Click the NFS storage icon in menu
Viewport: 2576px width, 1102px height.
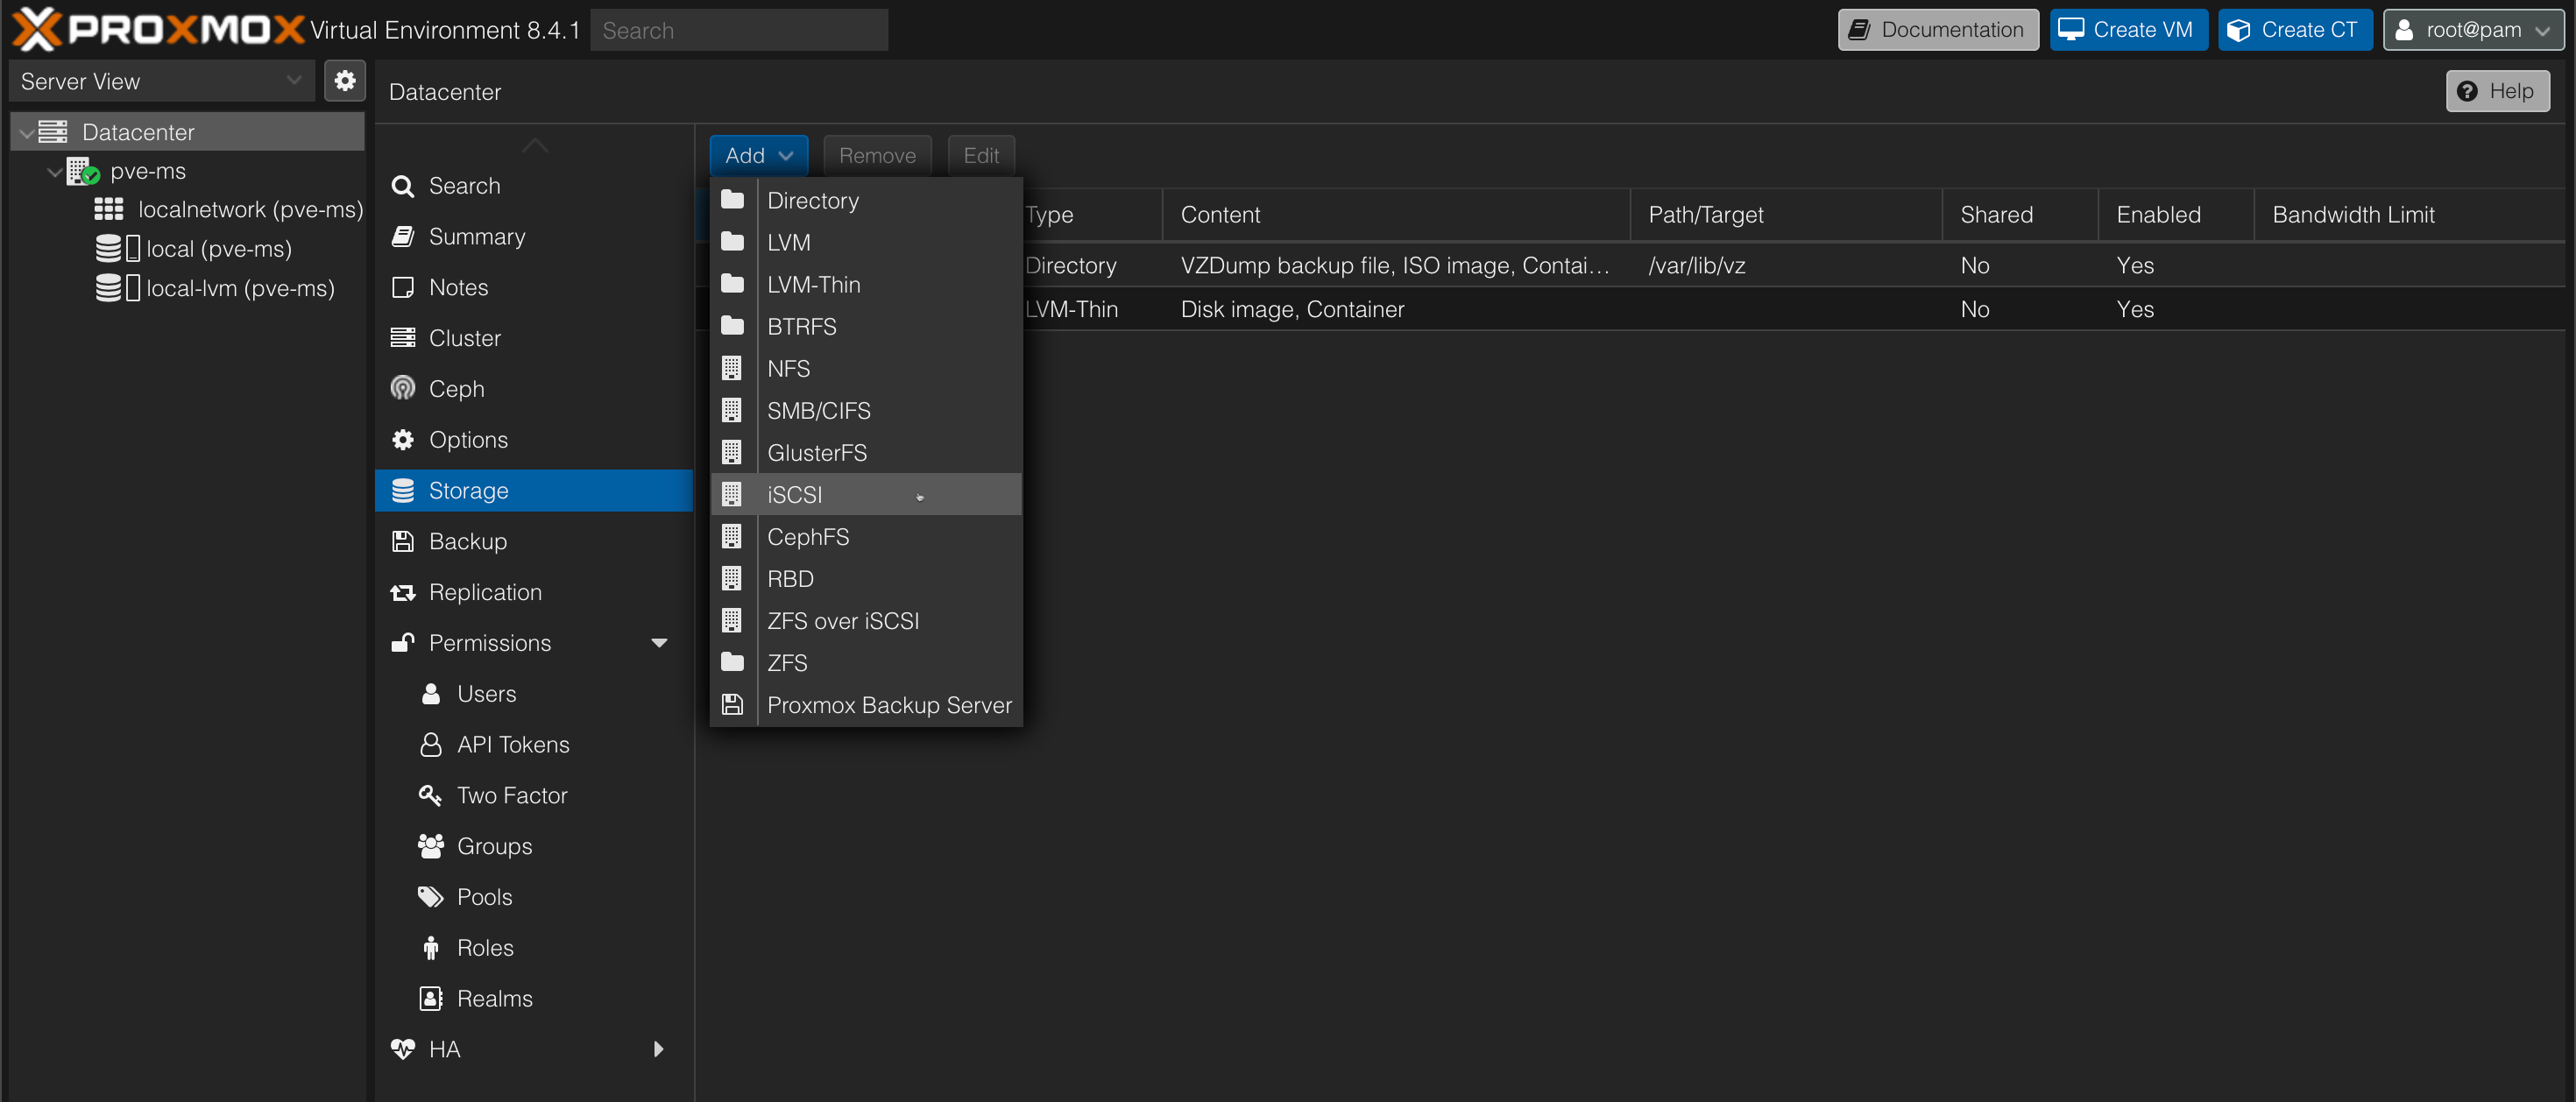(x=732, y=368)
